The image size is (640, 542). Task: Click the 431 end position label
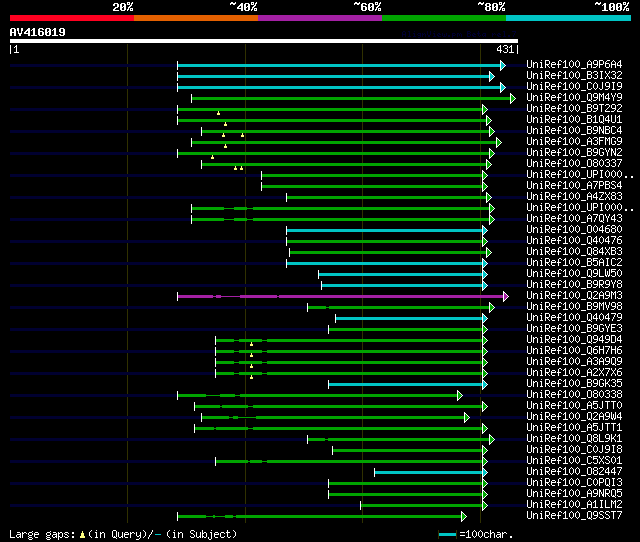(x=505, y=49)
